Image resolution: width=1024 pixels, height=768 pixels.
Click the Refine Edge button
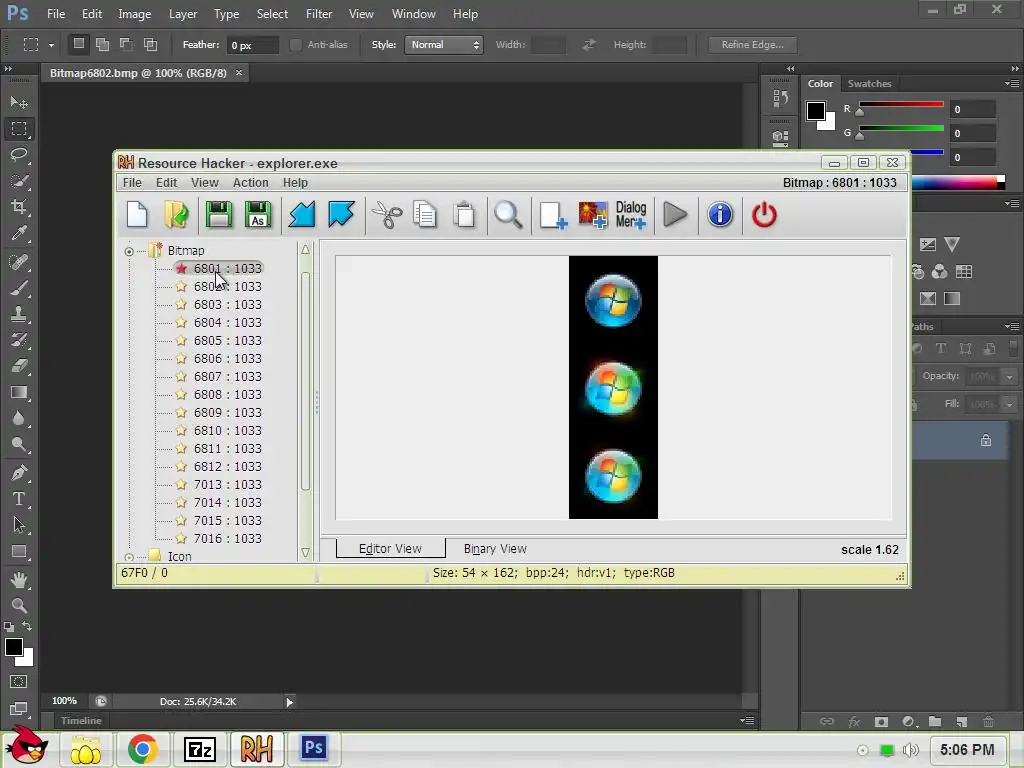coord(752,44)
